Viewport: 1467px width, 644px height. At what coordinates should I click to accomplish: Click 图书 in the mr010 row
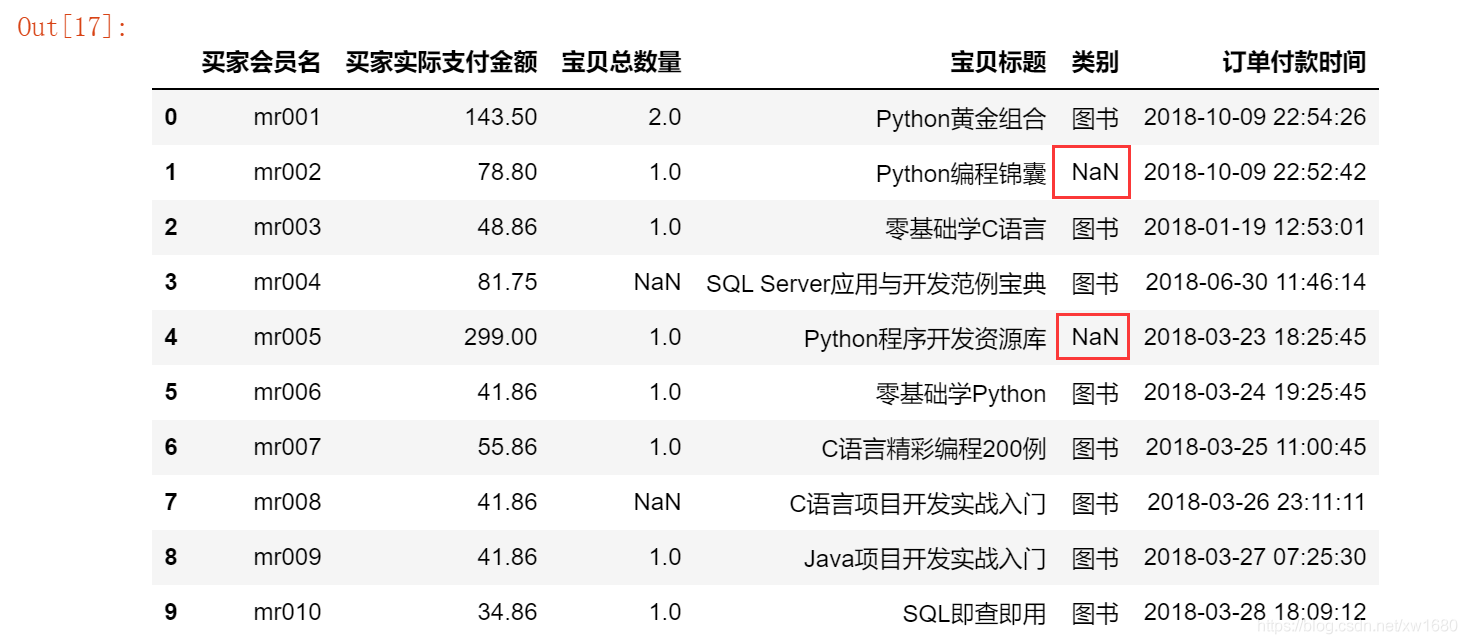pyautogui.click(x=1095, y=613)
